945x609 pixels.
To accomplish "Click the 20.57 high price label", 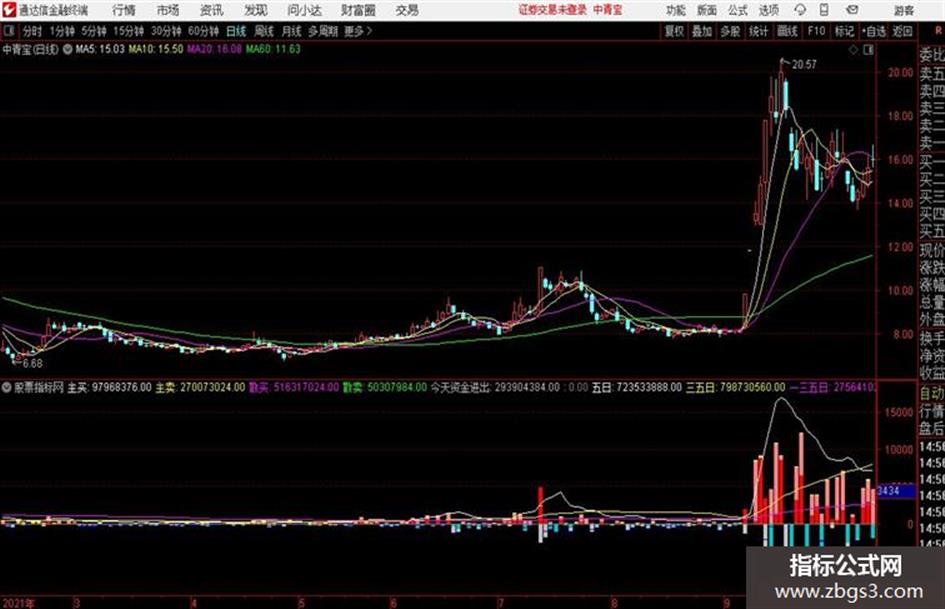I will pyautogui.click(x=805, y=65).
